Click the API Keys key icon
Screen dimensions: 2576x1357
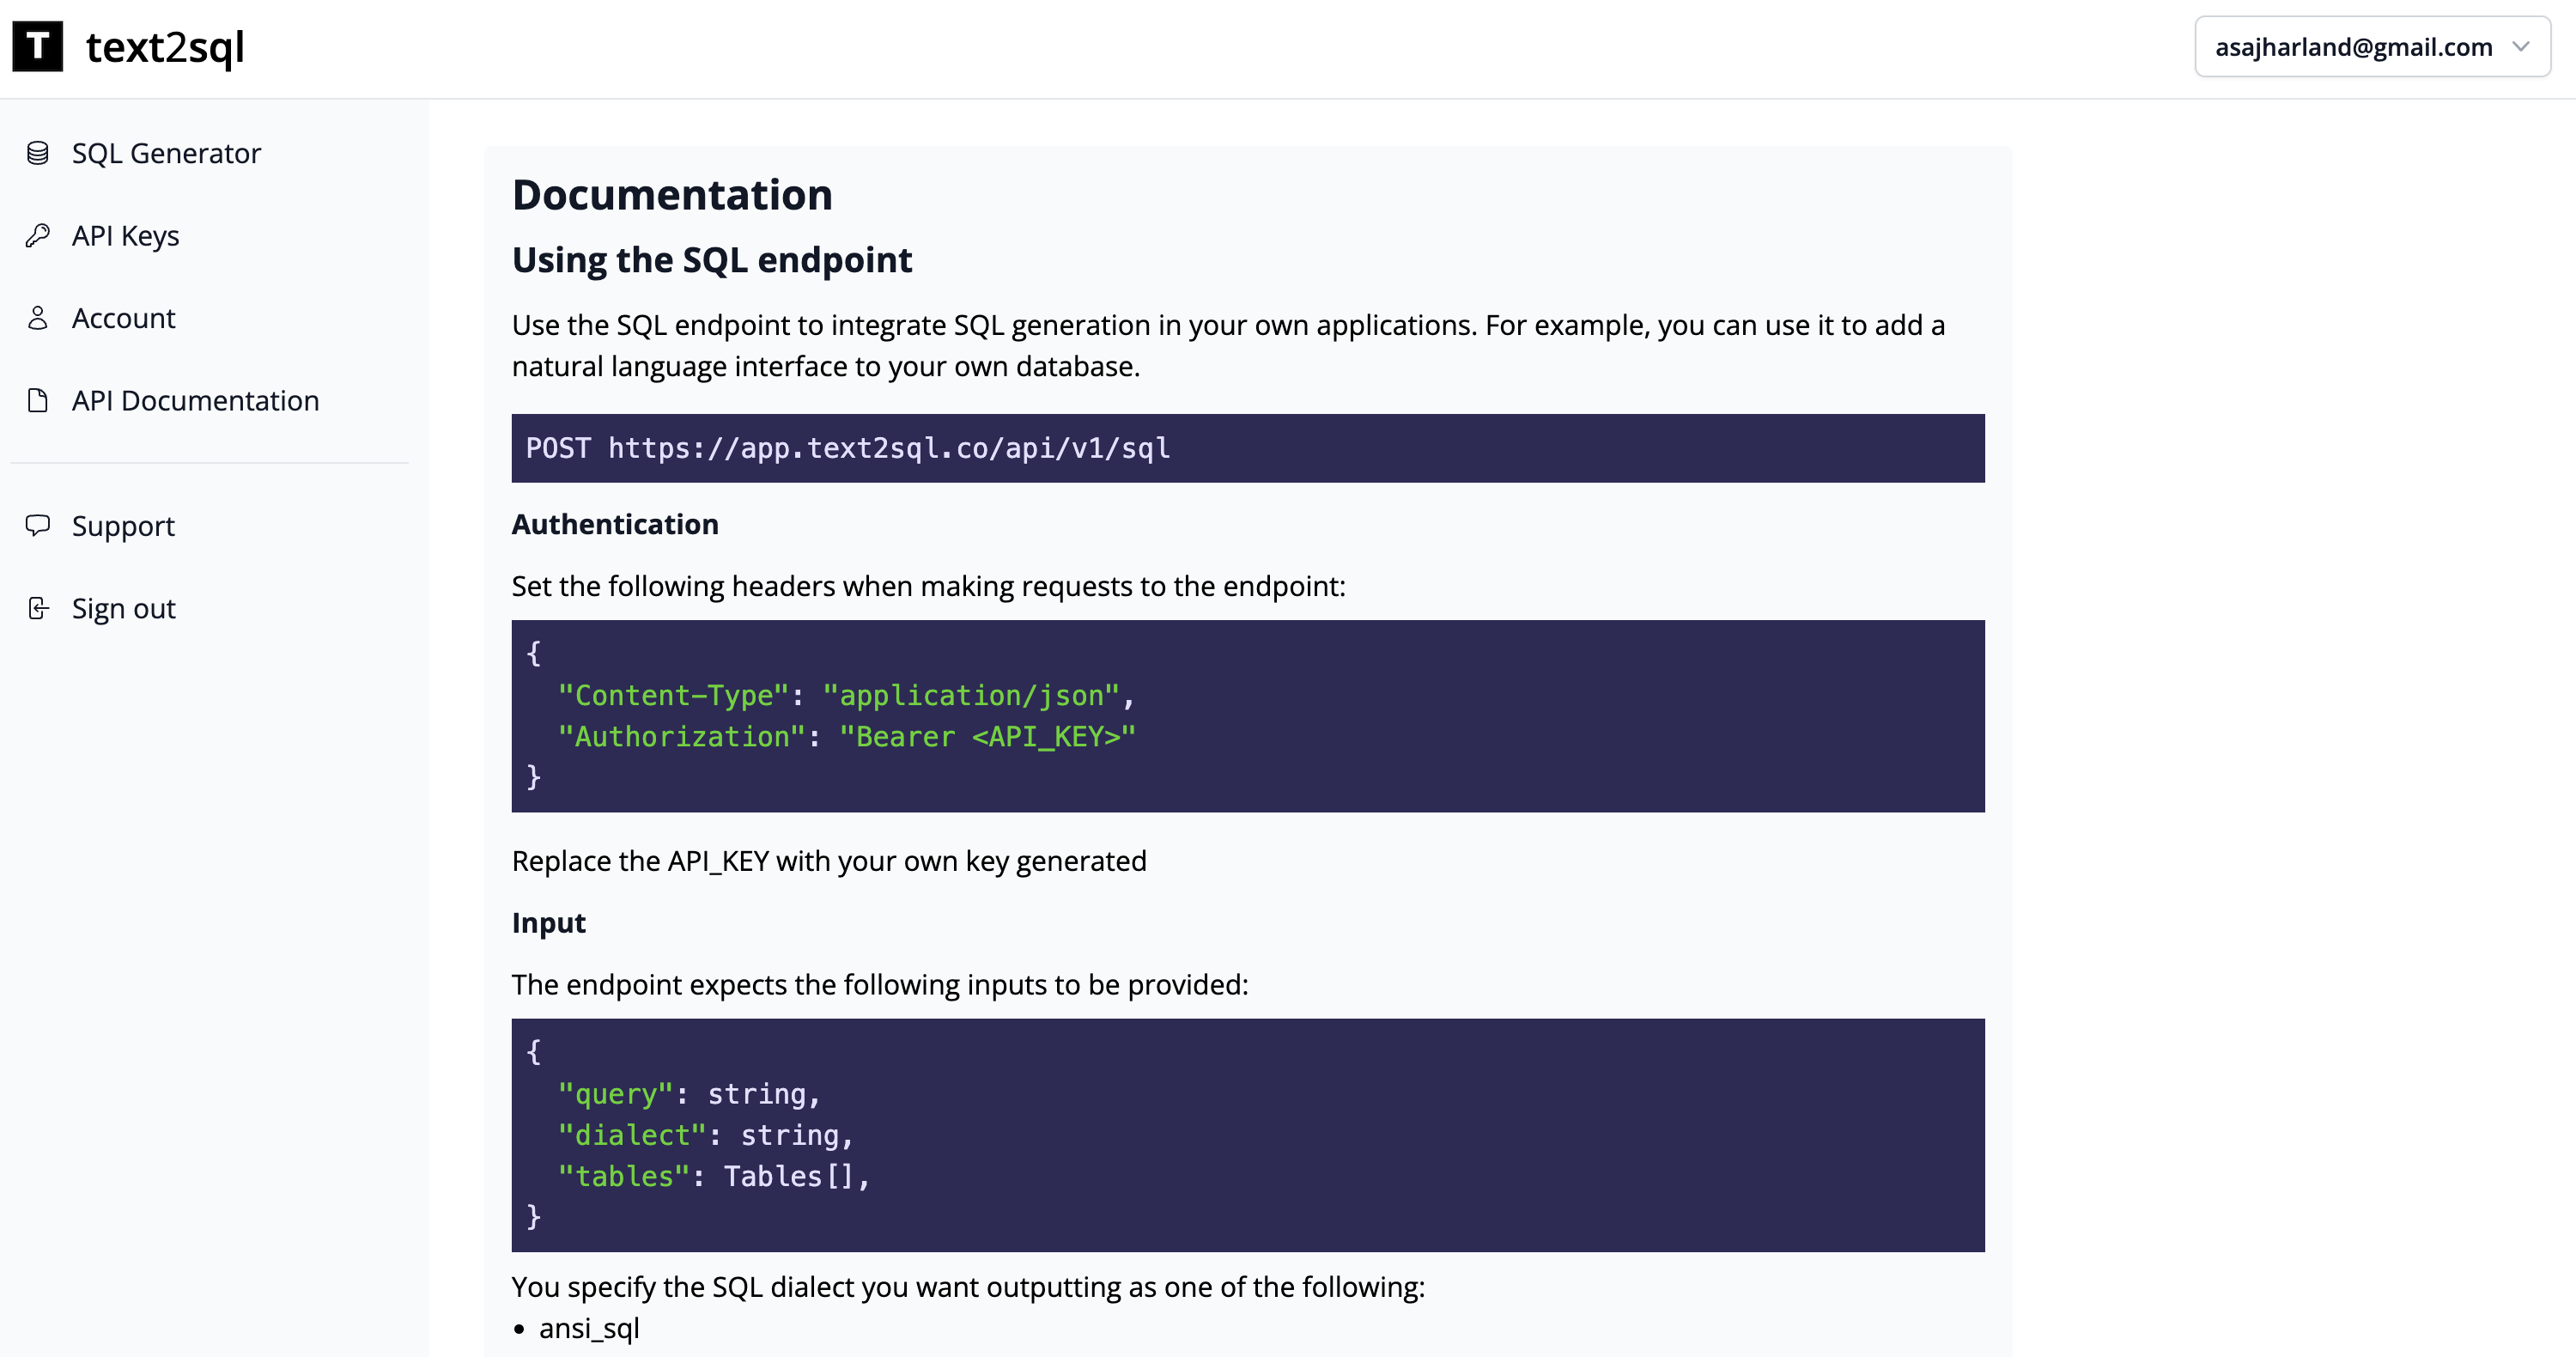(x=38, y=235)
